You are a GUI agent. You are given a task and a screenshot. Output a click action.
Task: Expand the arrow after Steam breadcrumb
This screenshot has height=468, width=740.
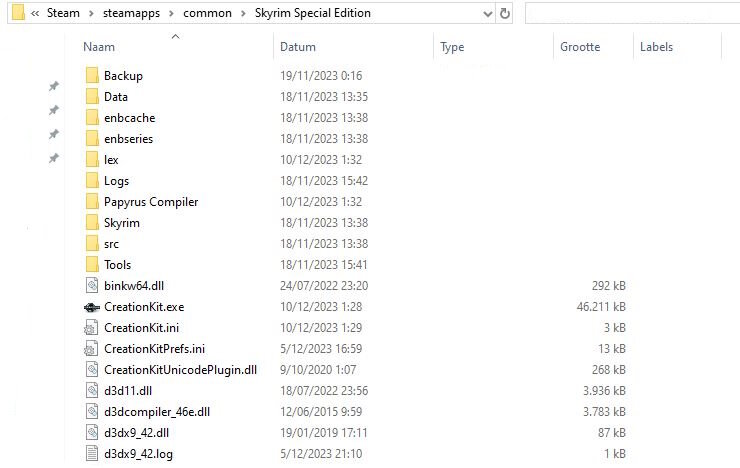[91, 14]
